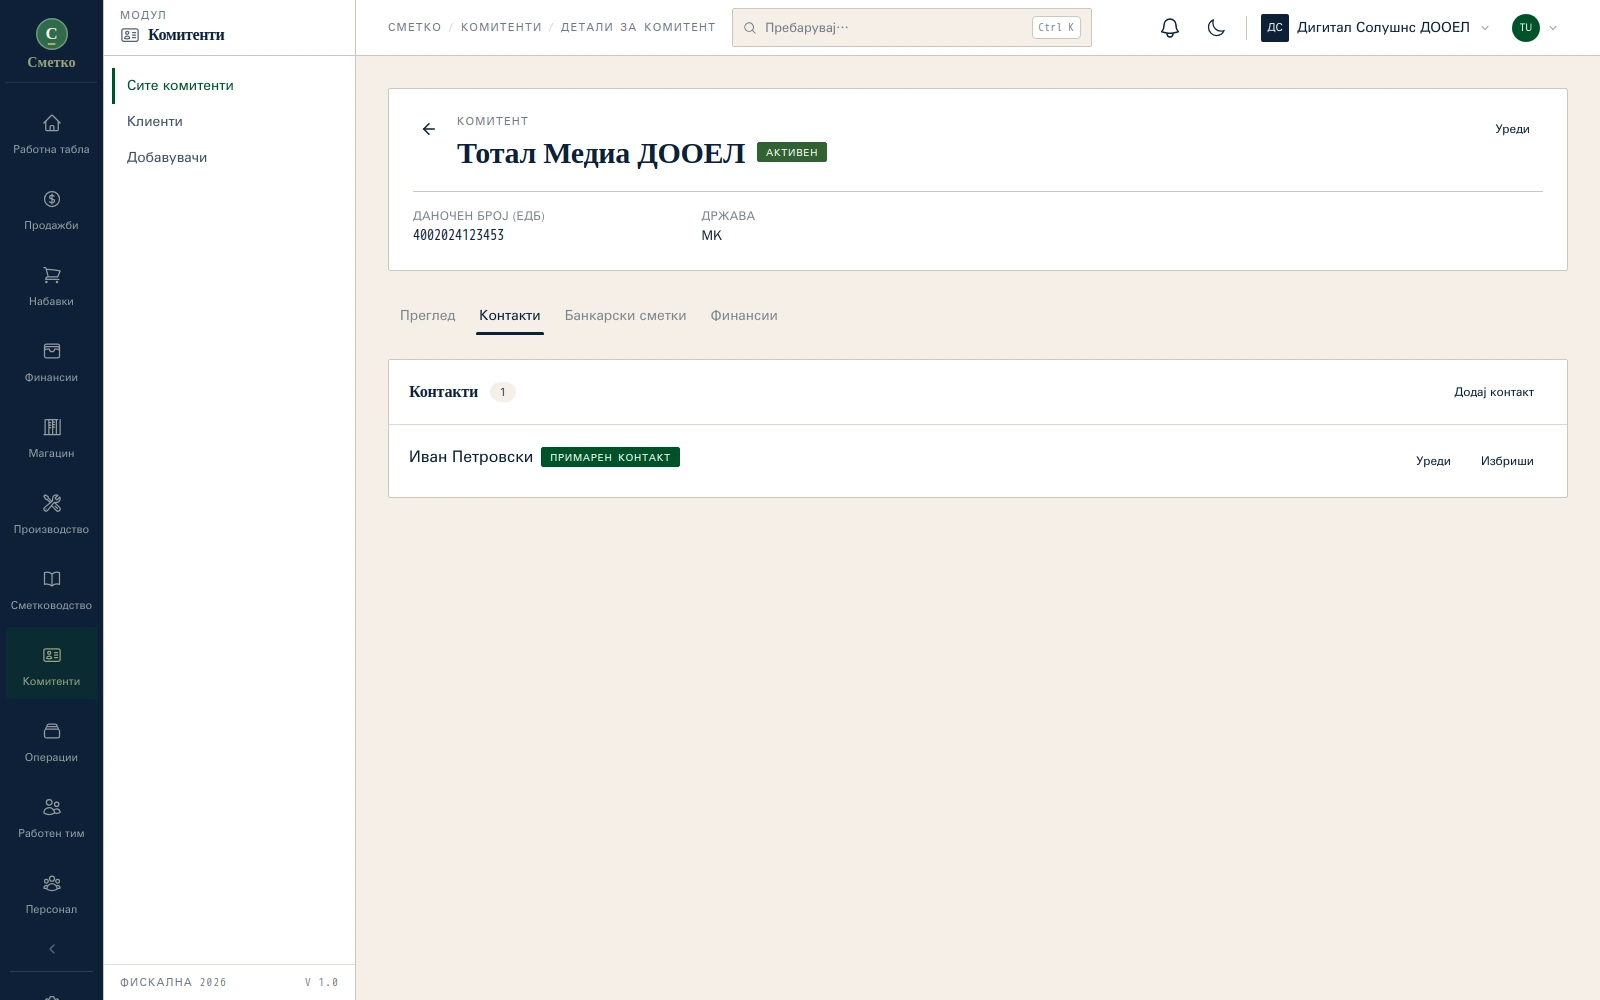
Task: Open Финансии sidebar icon
Action: point(51,351)
